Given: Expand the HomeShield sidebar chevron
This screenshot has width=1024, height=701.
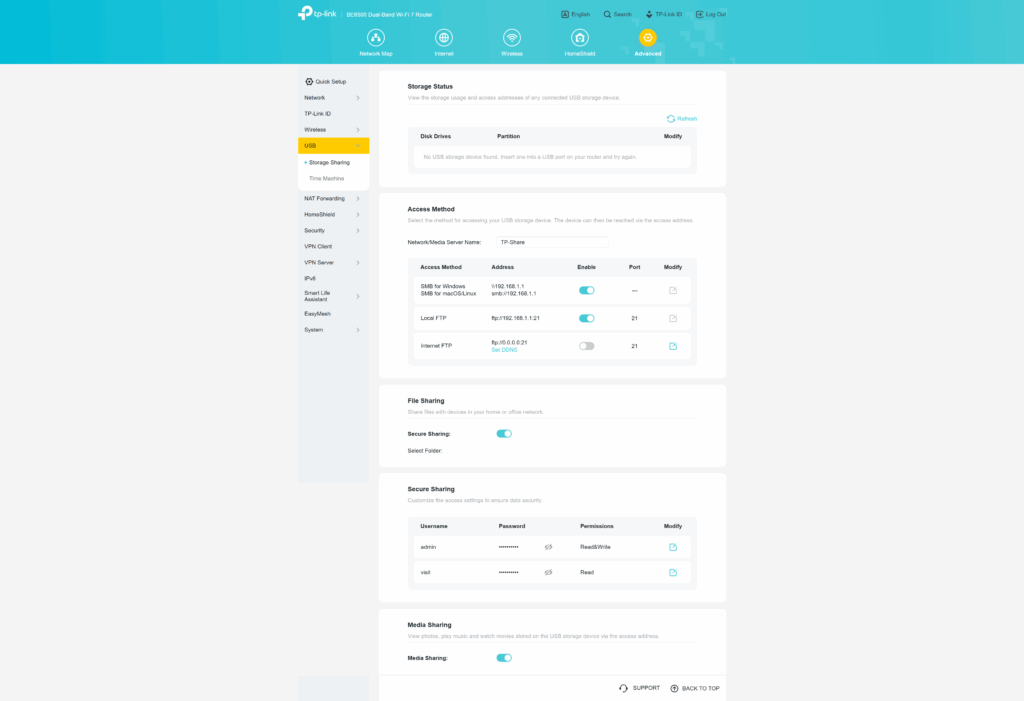Looking at the screenshot, I should click(x=358, y=215).
